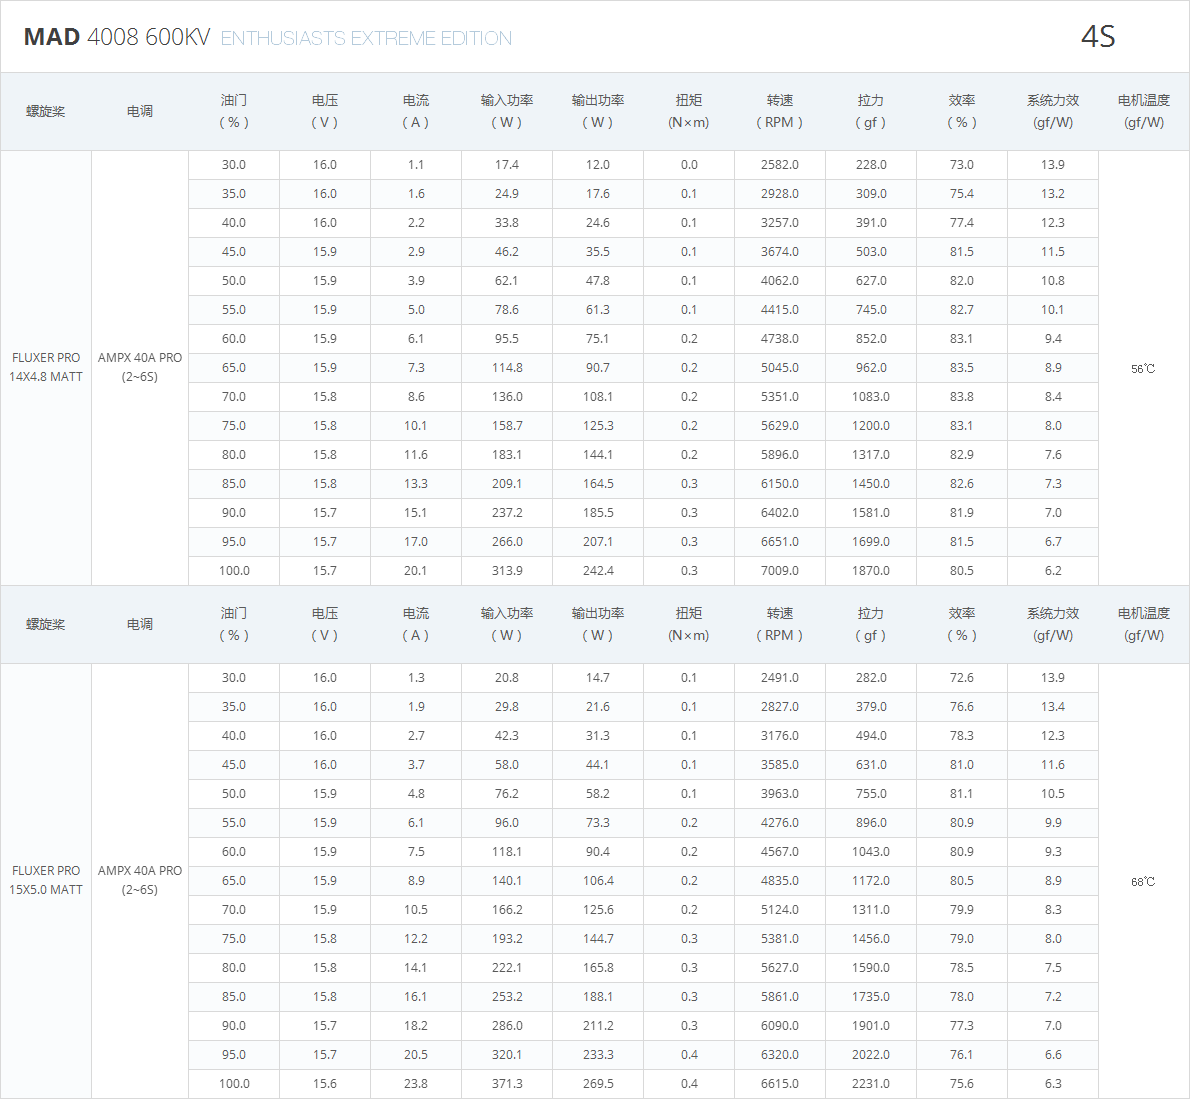Viewport: 1190px width, 1099px height.
Task: Click the 68℃ motor temperature cell
Action: (x=1144, y=881)
